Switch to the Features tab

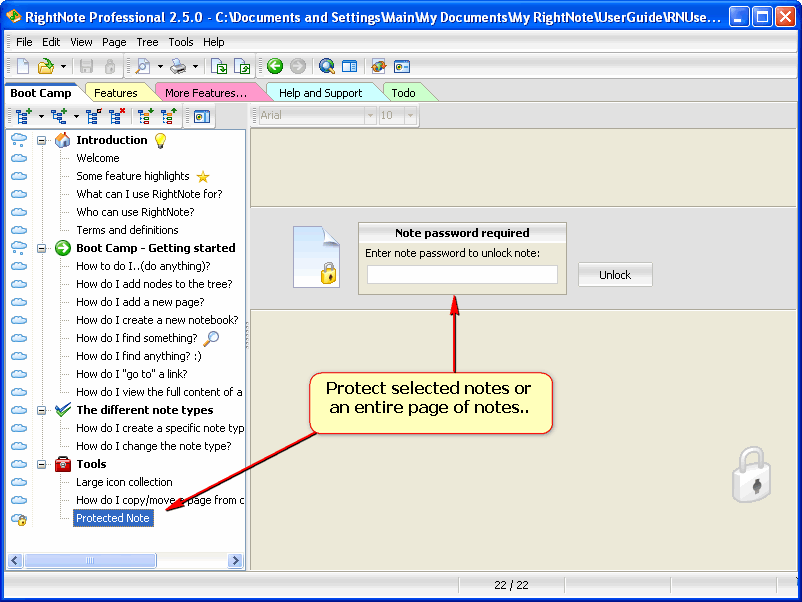click(116, 93)
